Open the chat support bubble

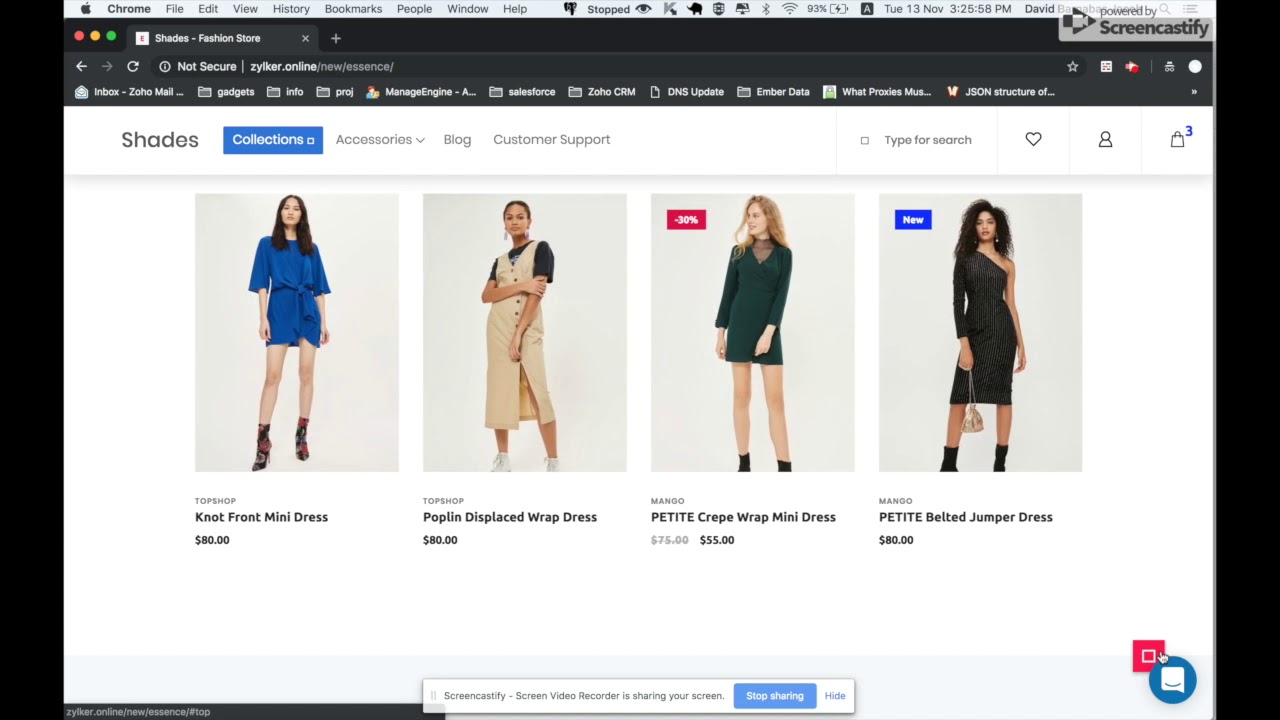(x=1172, y=680)
